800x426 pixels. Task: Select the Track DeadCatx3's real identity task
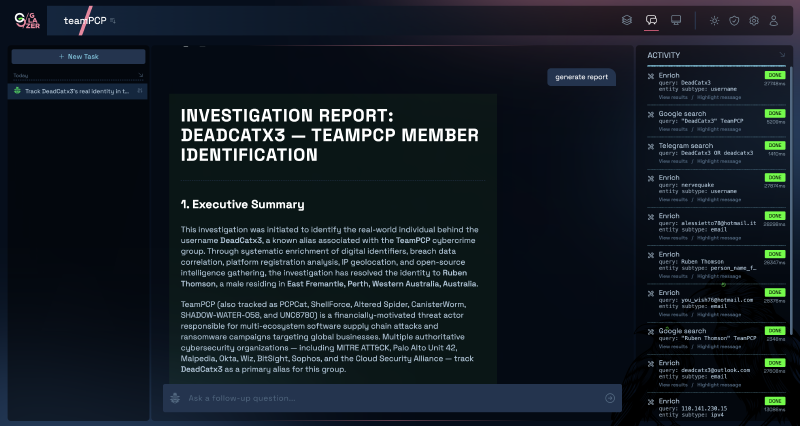click(78, 91)
